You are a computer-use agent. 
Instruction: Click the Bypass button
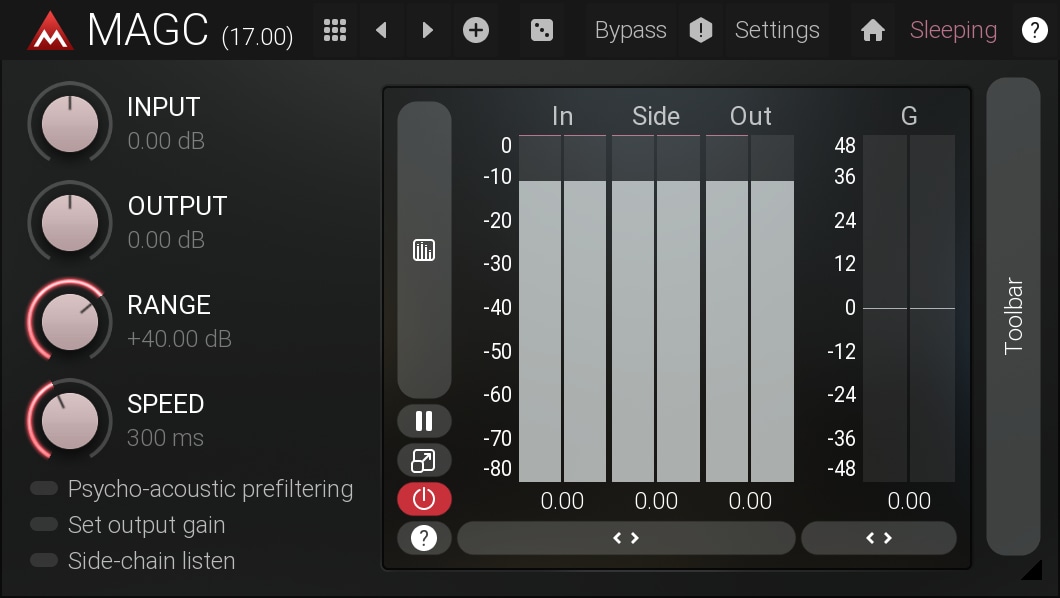pyautogui.click(x=630, y=30)
